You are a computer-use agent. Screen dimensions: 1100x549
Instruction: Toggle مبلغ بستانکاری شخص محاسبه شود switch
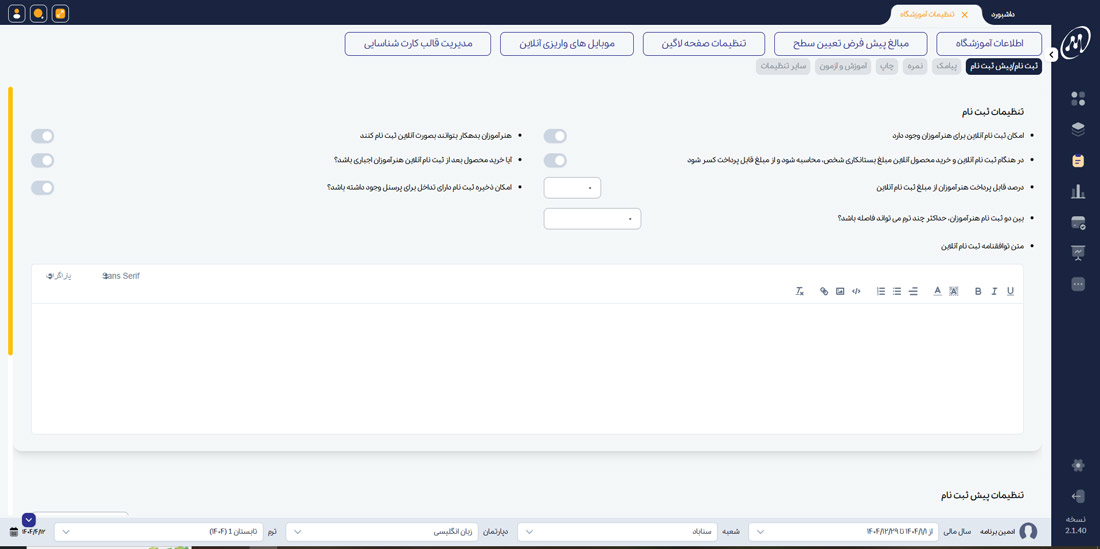[555, 161]
